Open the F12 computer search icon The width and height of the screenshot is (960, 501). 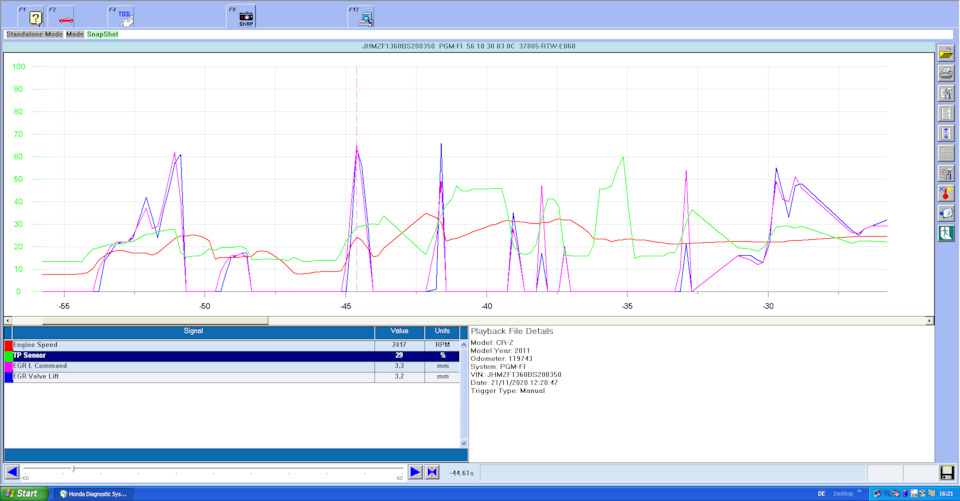click(x=362, y=17)
